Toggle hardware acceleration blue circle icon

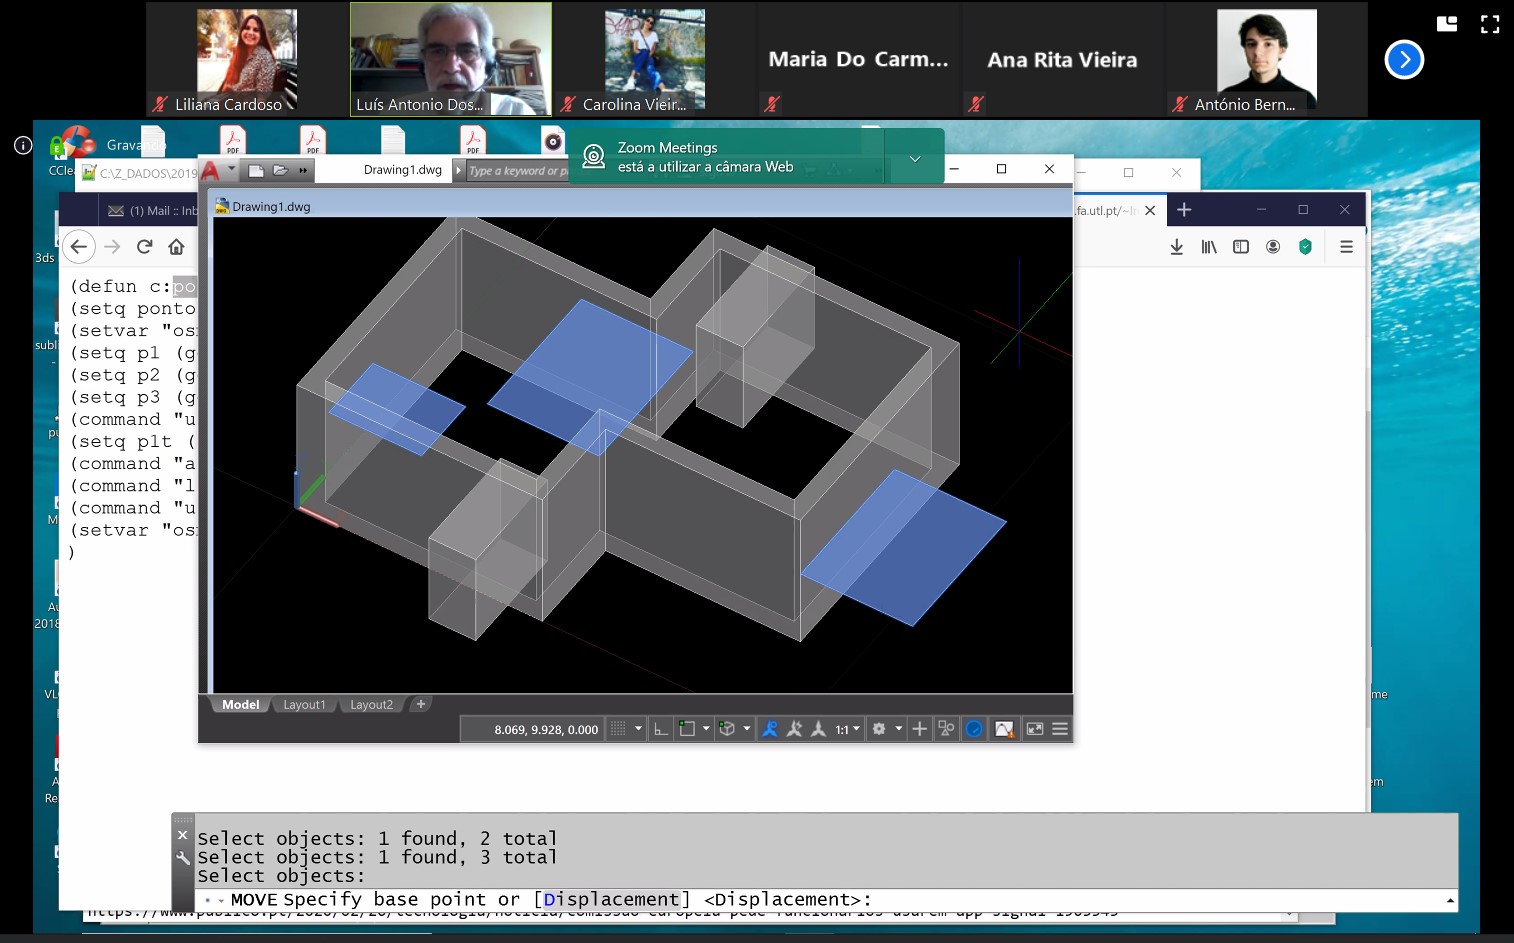click(x=974, y=729)
